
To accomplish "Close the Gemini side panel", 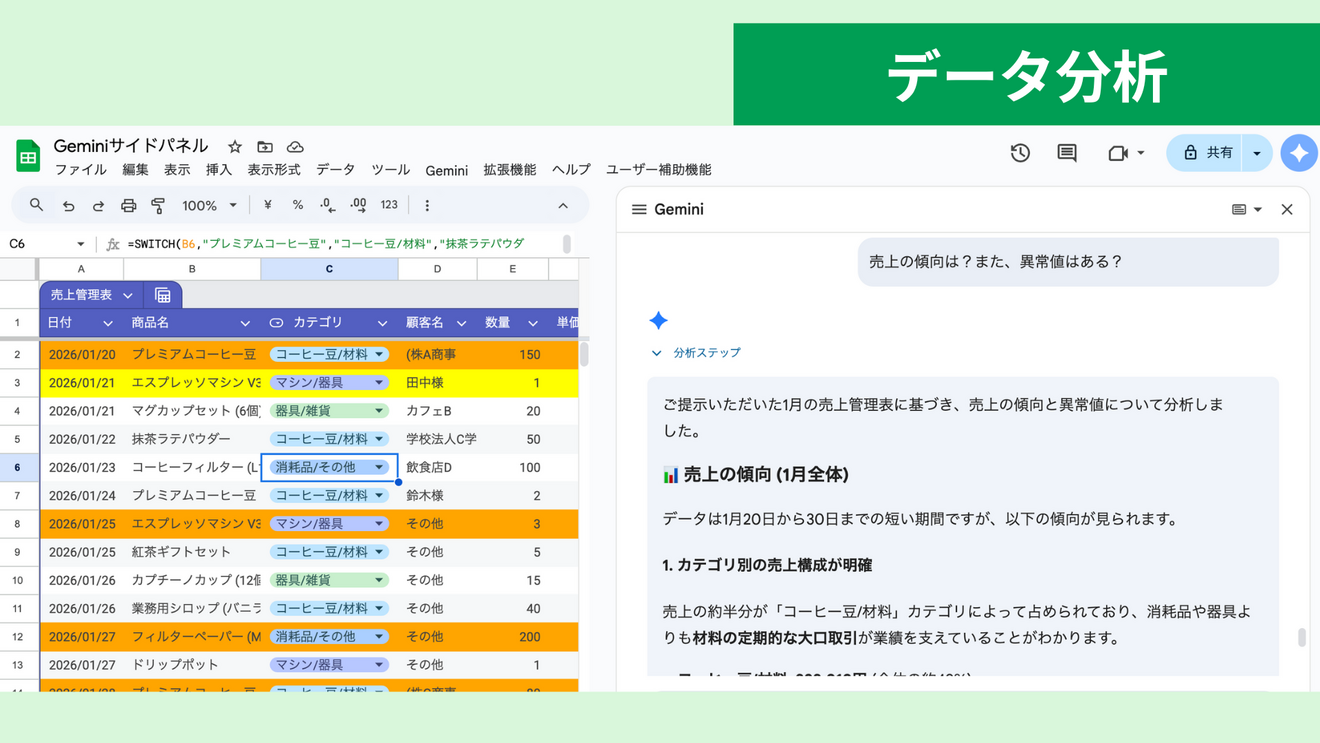I will (1287, 210).
